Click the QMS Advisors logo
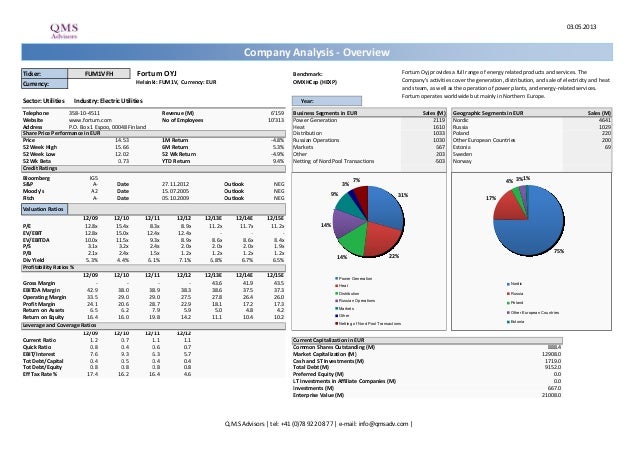Image resolution: width=638 pixels, height=452 pixels. [64, 31]
